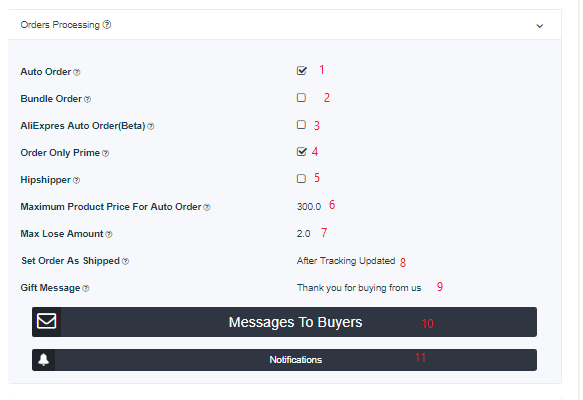Screen dimensions: 583x400
Task: Collapse the Orders Processing section chevron
Action: (539, 26)
